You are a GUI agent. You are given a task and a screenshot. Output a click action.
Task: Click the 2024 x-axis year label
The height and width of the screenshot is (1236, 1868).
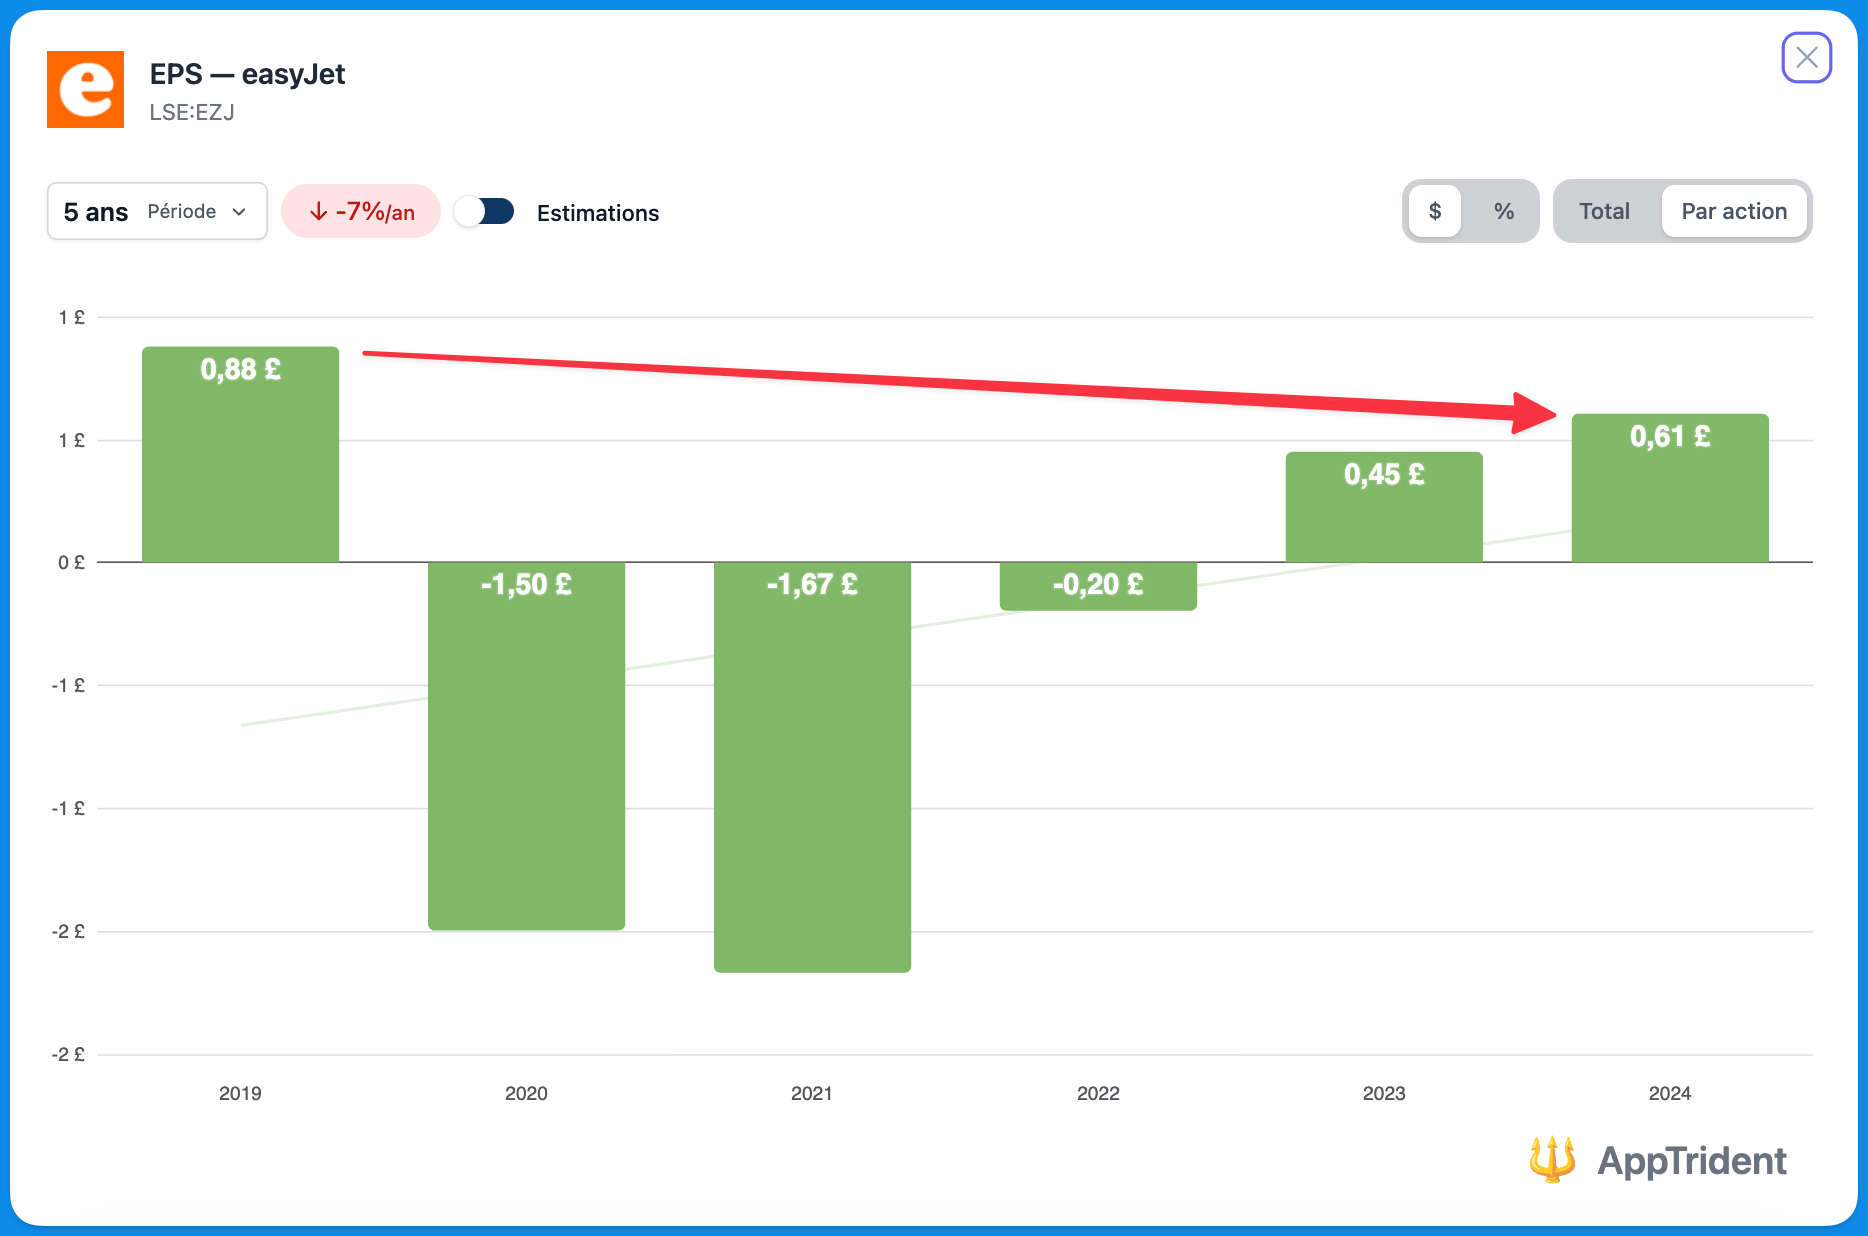coord(1669,1093)
